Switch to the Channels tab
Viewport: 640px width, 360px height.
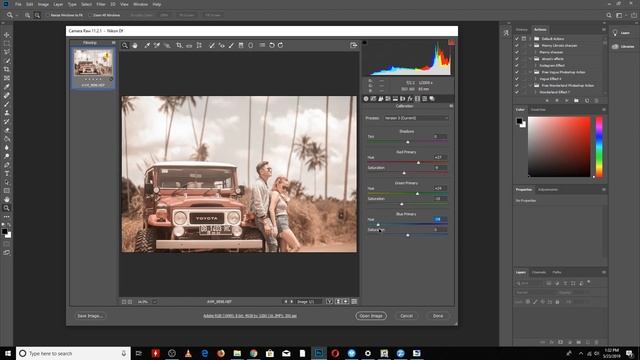pos(539,272)
